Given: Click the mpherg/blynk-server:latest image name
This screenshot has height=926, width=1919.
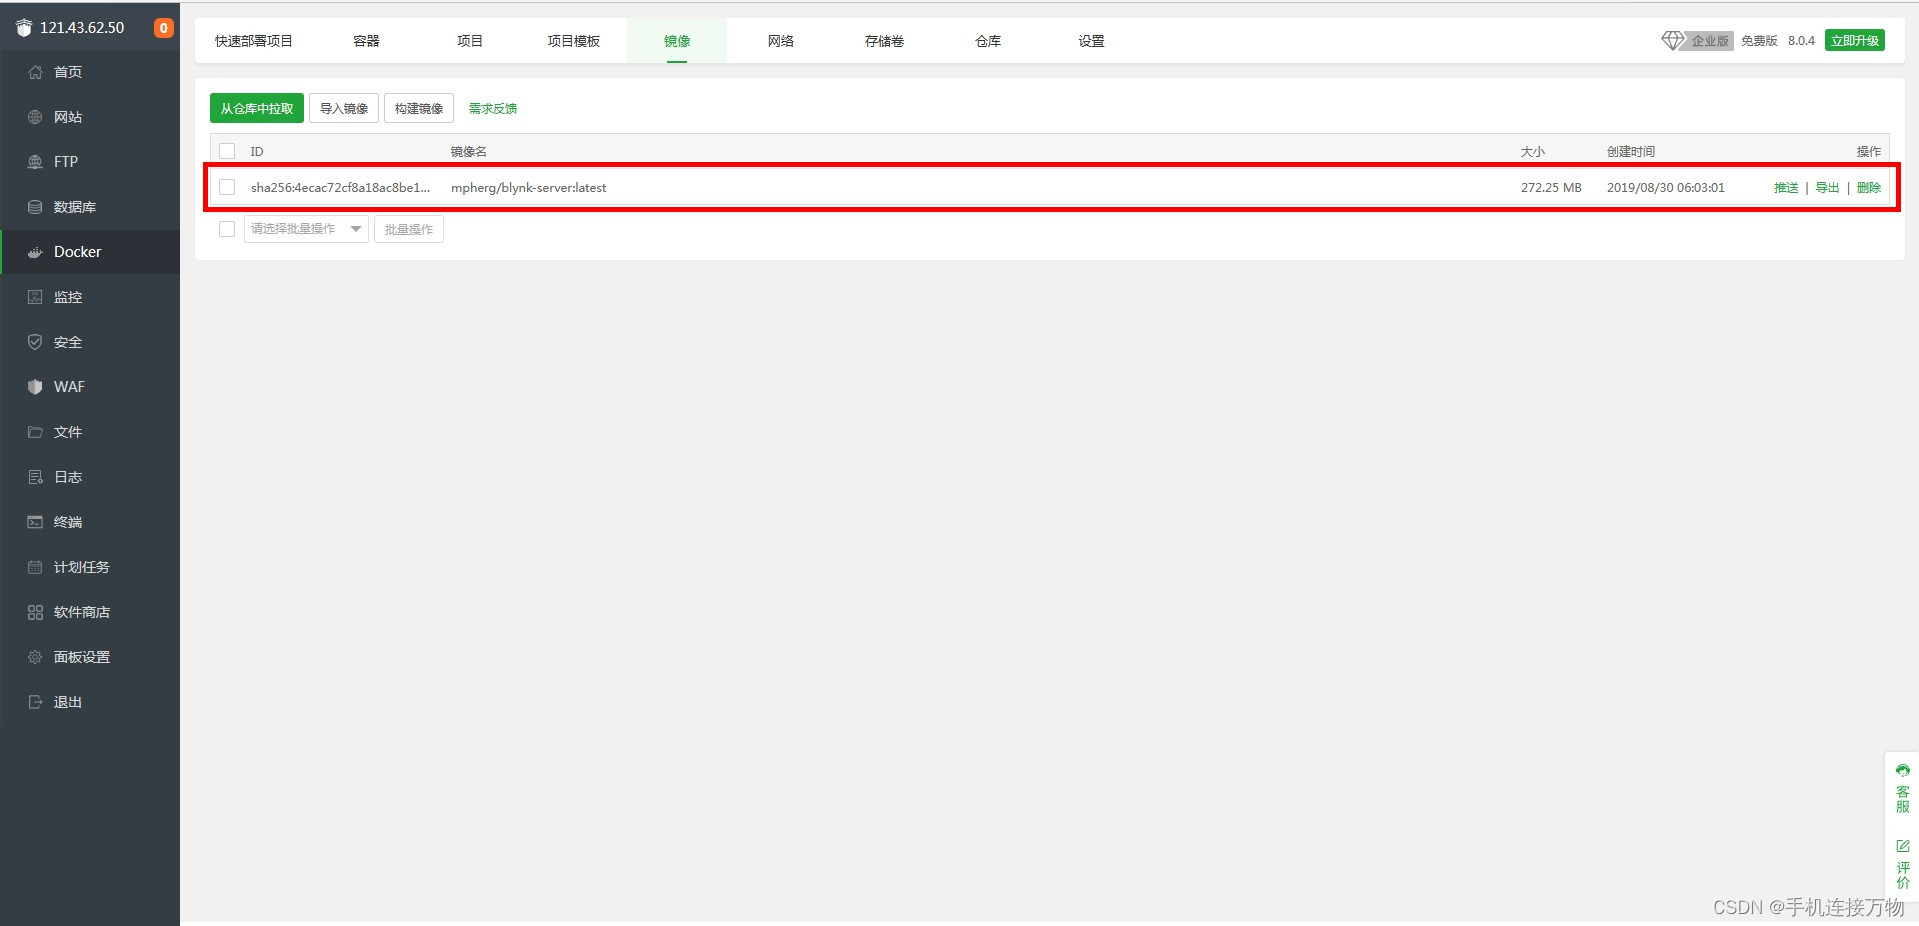Looking at the screenshot, I should 528,187.
